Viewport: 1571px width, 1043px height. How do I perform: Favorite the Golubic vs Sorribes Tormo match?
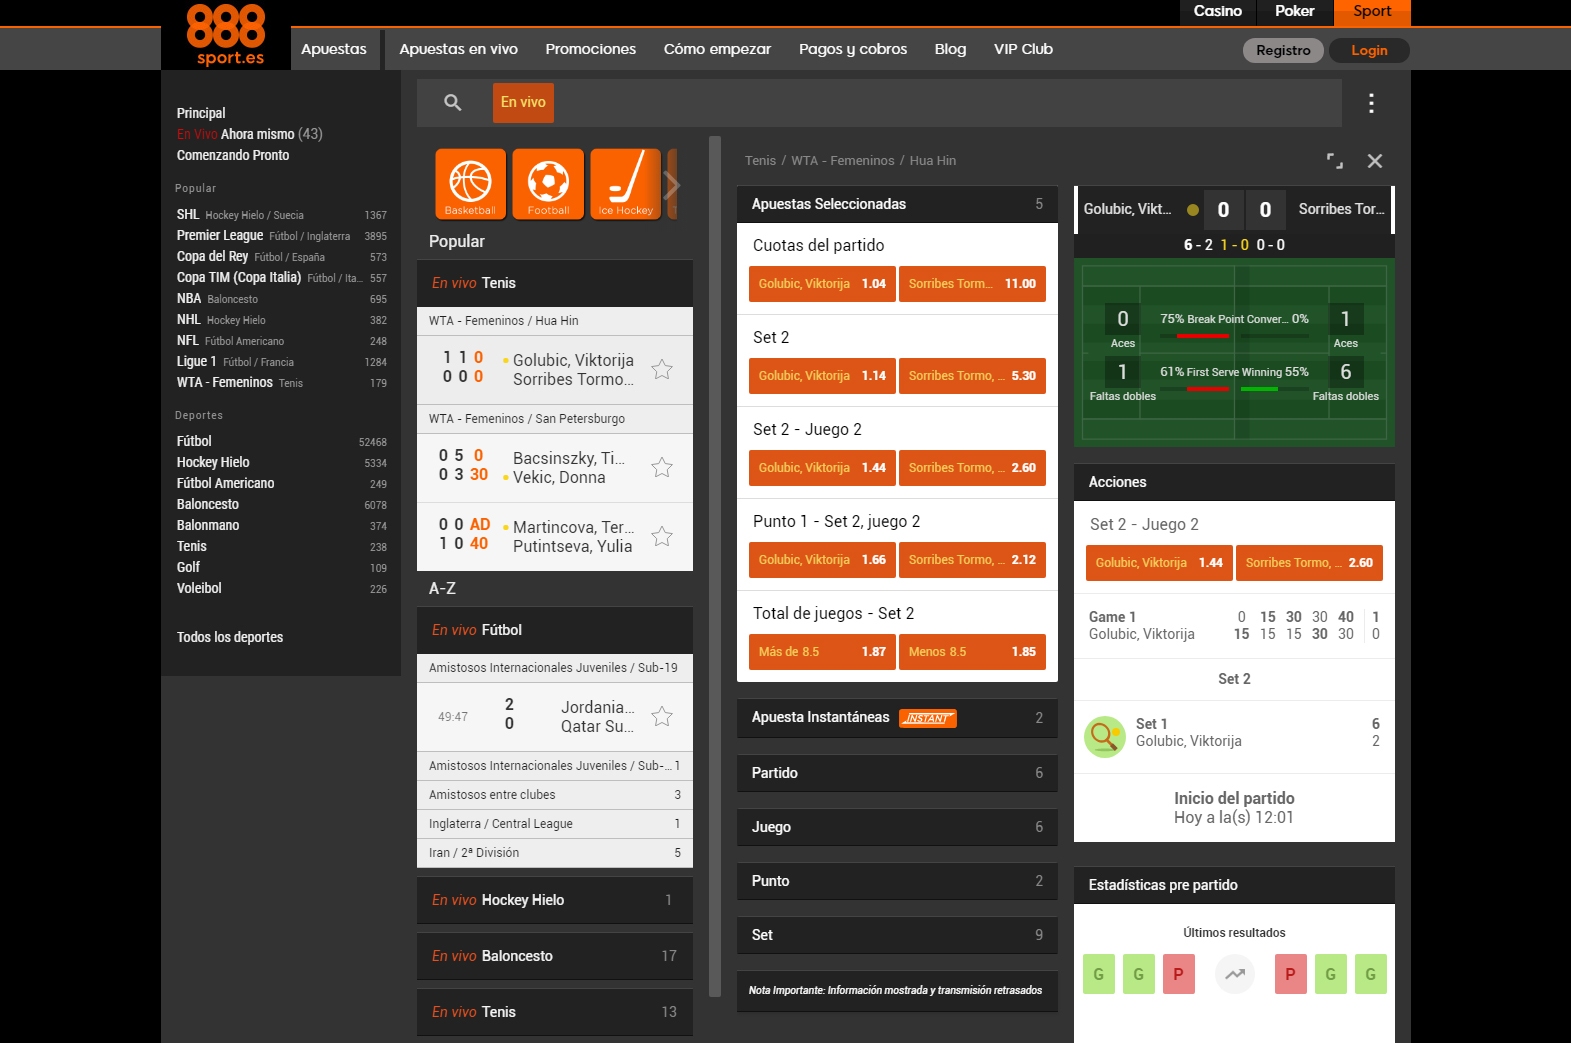(x=662, y=370)
